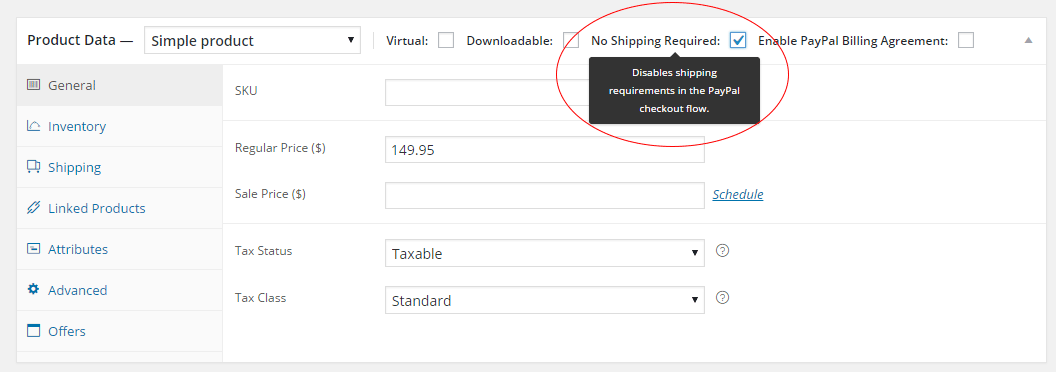Click the Advanced gear icon

33,290
